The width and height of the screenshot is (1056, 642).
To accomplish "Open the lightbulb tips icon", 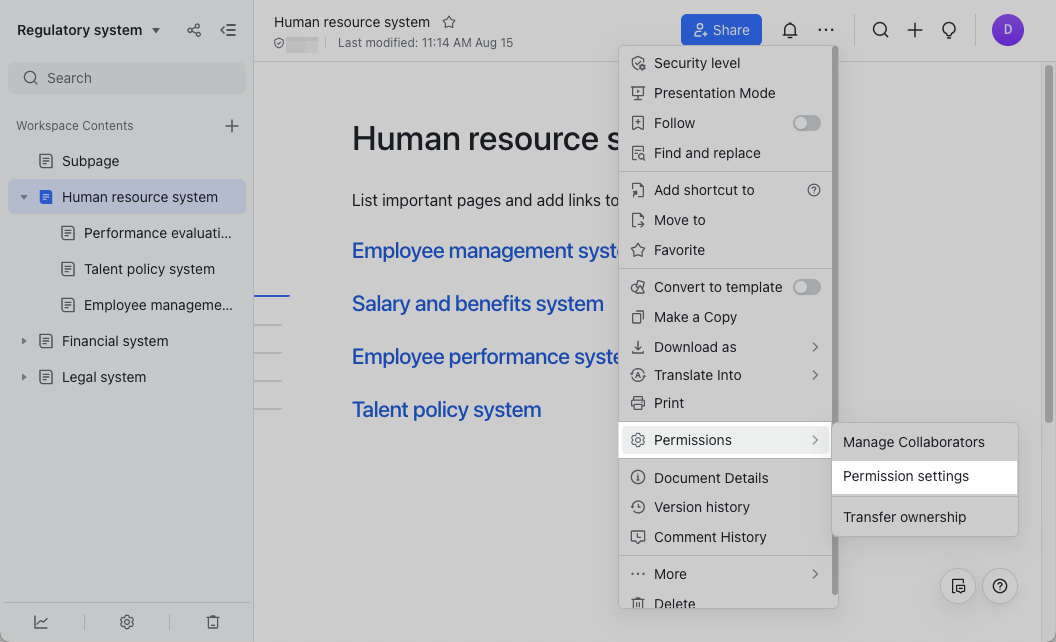I will click(949, 30).
